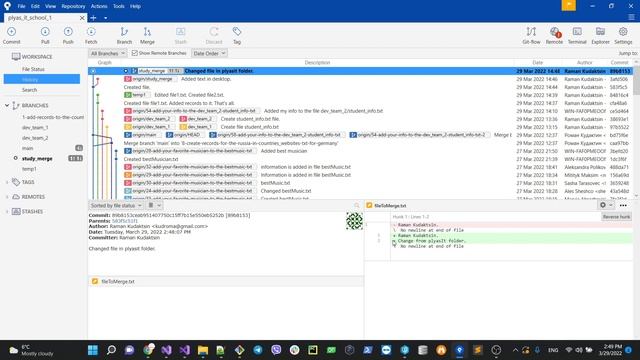Click the Author column header

pos(584,62)
